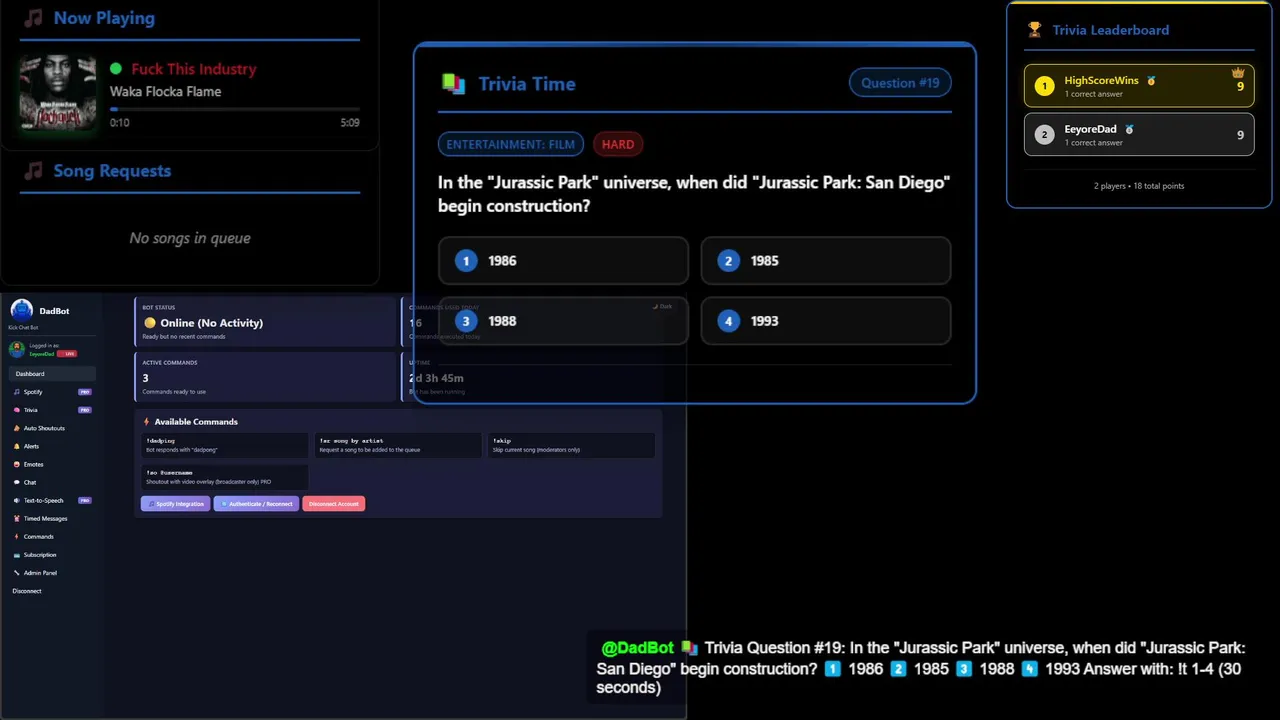
Task: Click '2 players • 18 total points' text
Action: click(x=1139, y=186)
